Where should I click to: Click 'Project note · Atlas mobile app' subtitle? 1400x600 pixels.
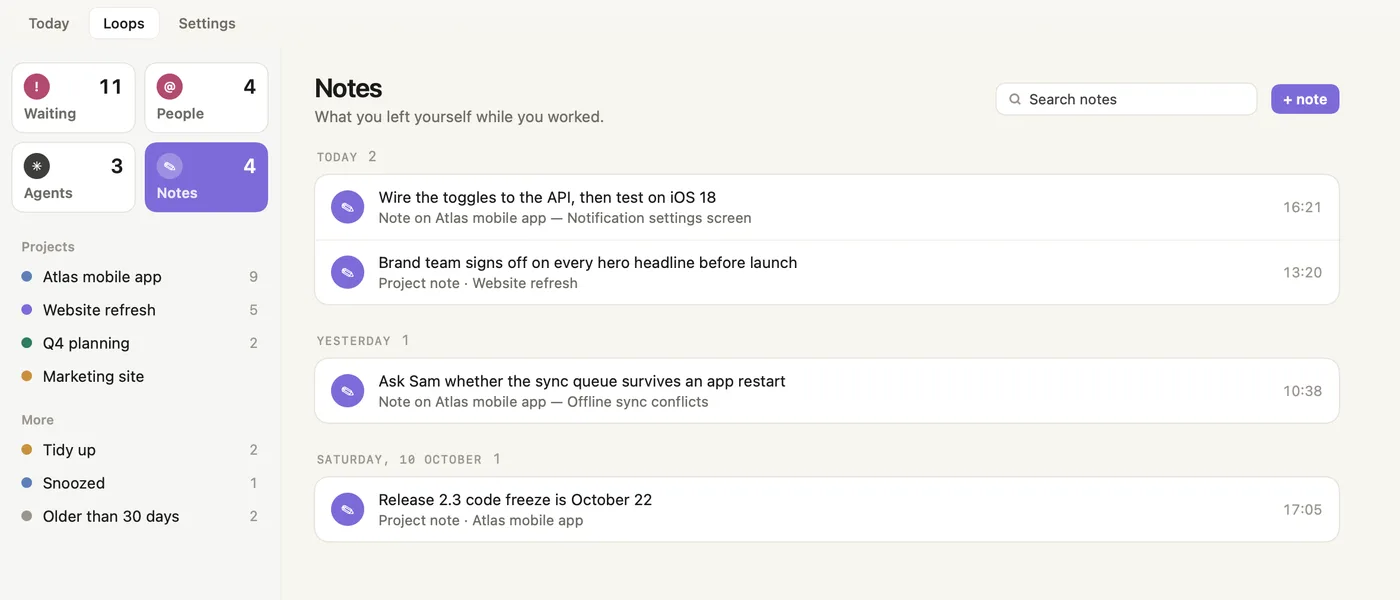click(x=481, y=520)
